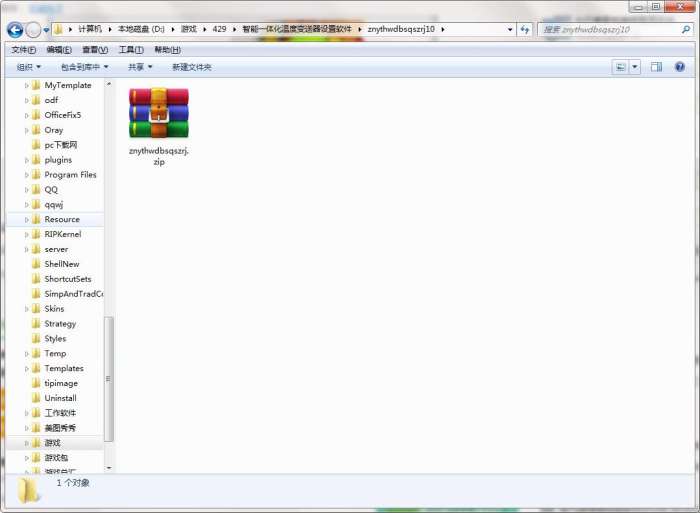Click the 美图秀秀 folder icon

37,428
